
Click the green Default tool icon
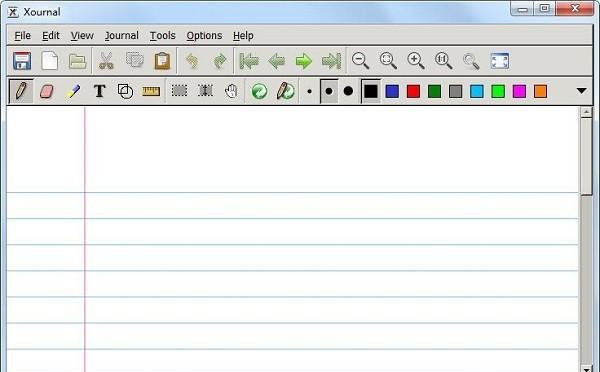259,91
